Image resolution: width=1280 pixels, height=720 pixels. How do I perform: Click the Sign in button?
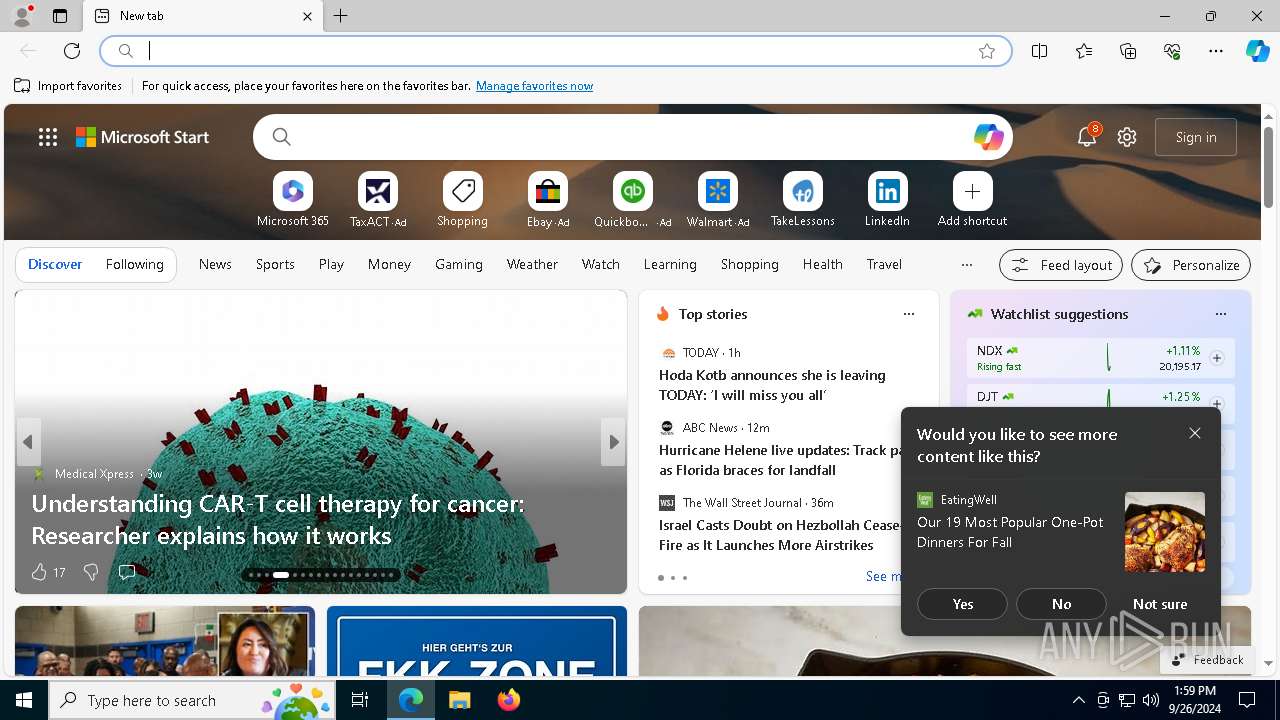(x=1196, y=137)
